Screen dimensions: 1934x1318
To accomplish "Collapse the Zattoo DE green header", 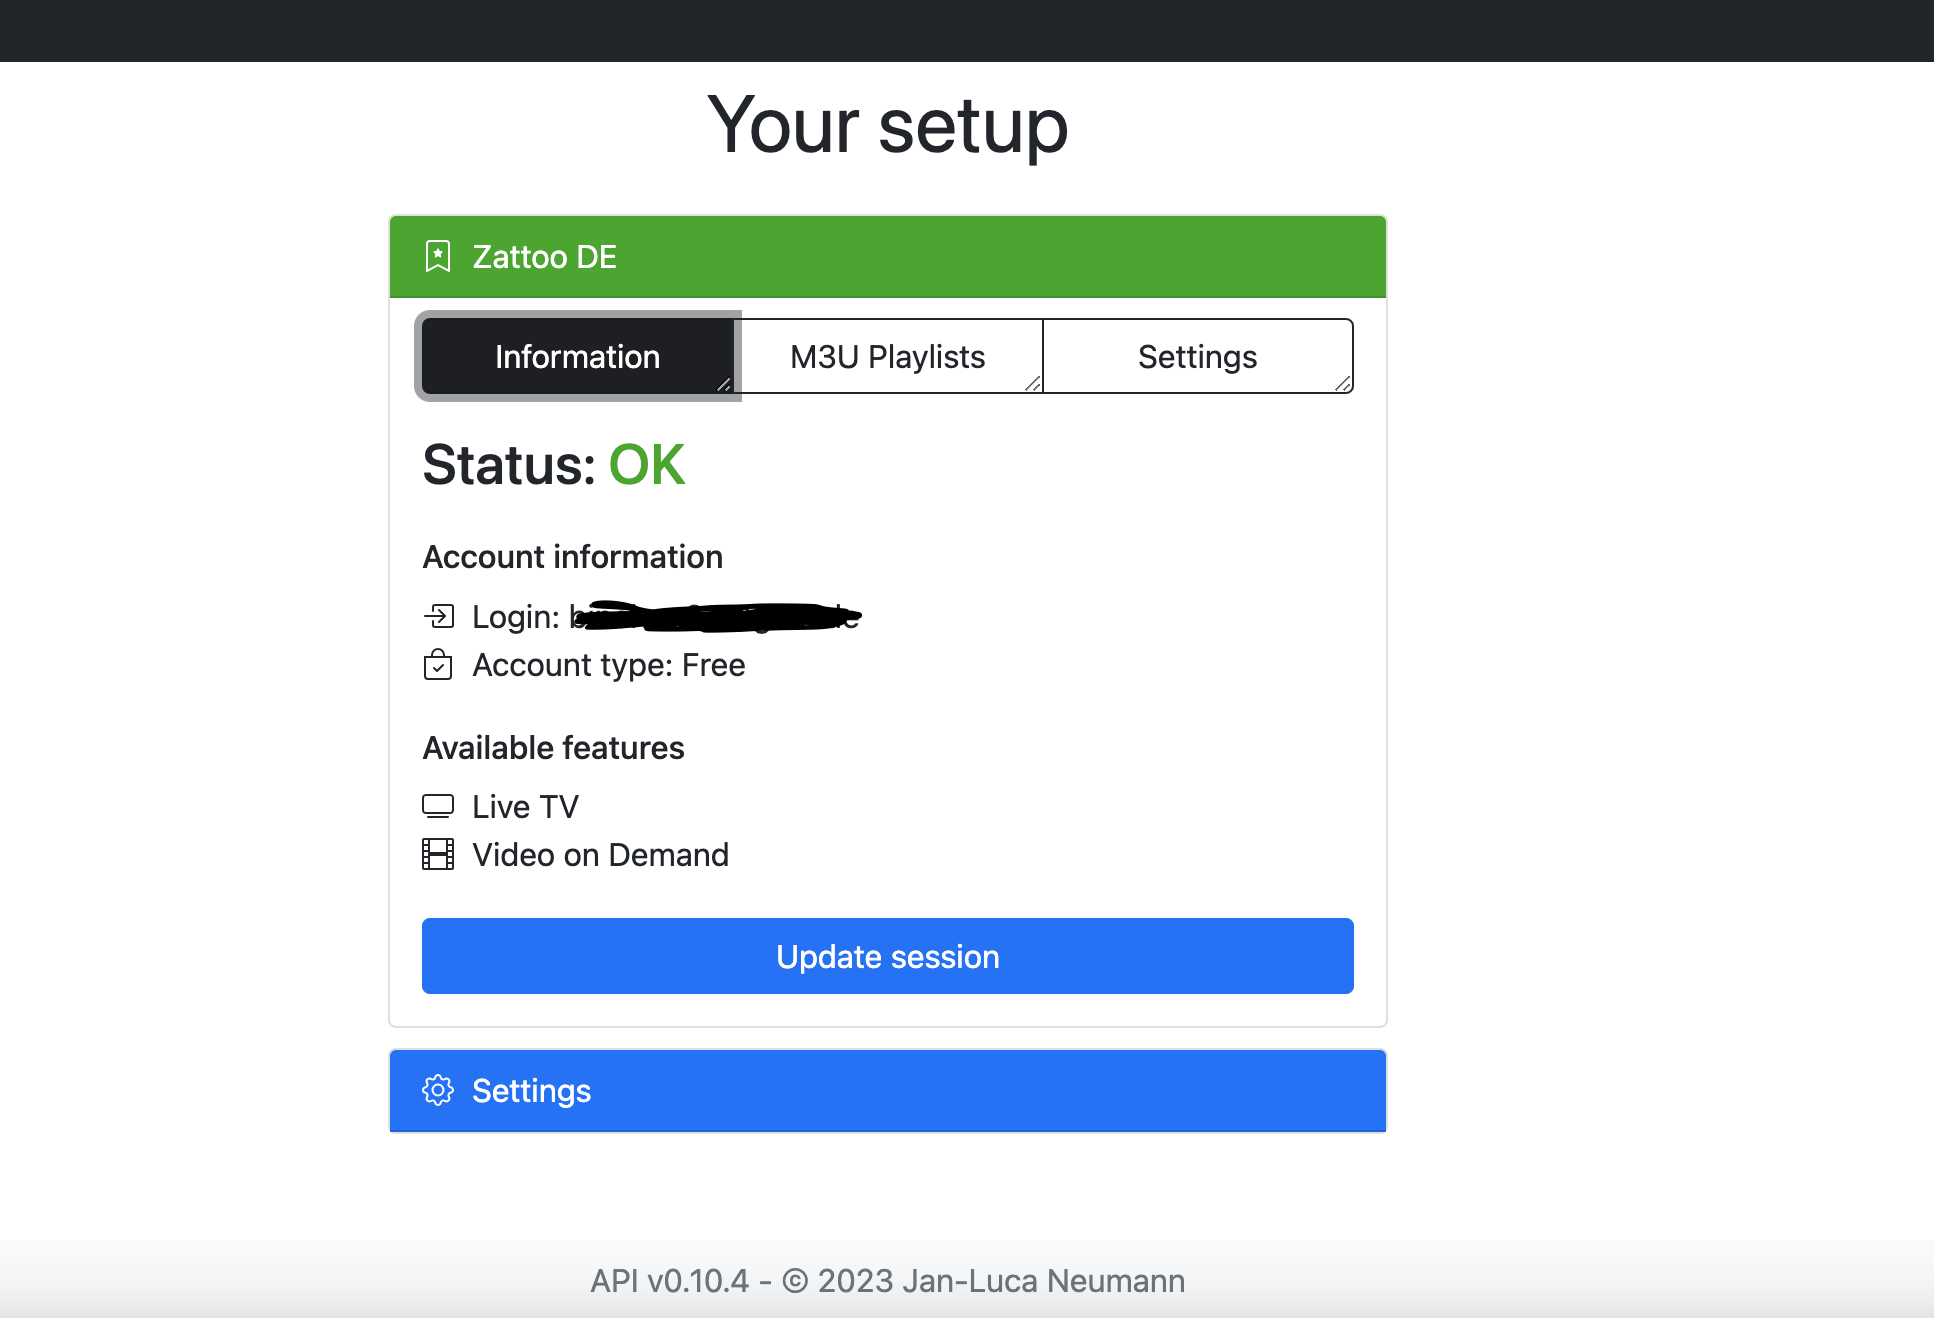I will pyautogui.click(x=888, y=257).
